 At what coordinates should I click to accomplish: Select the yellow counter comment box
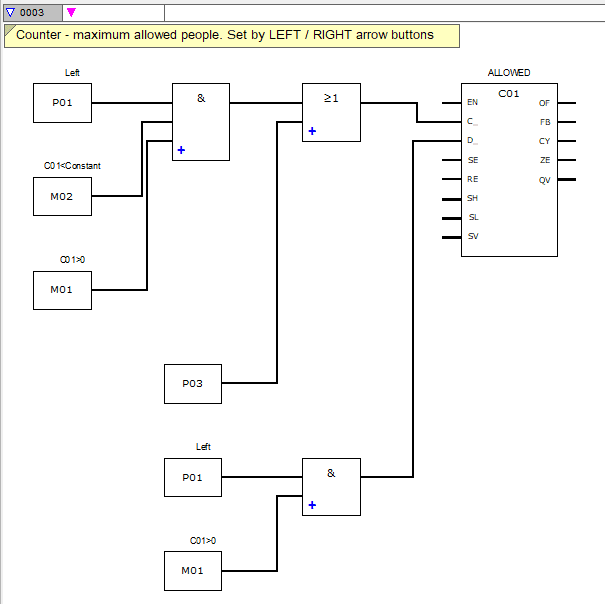point(232,36)
